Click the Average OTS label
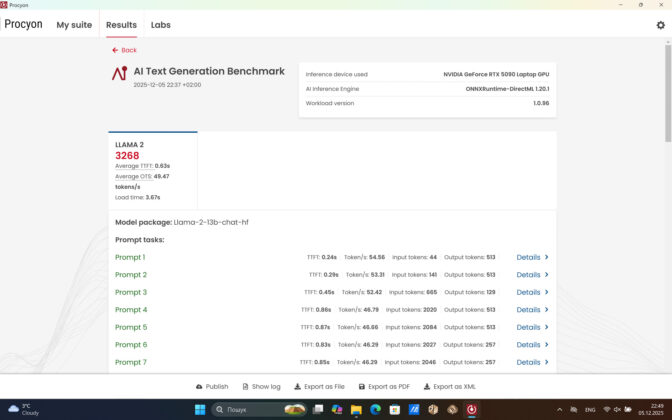The image size is (672, 420). (x=134, y=177)
